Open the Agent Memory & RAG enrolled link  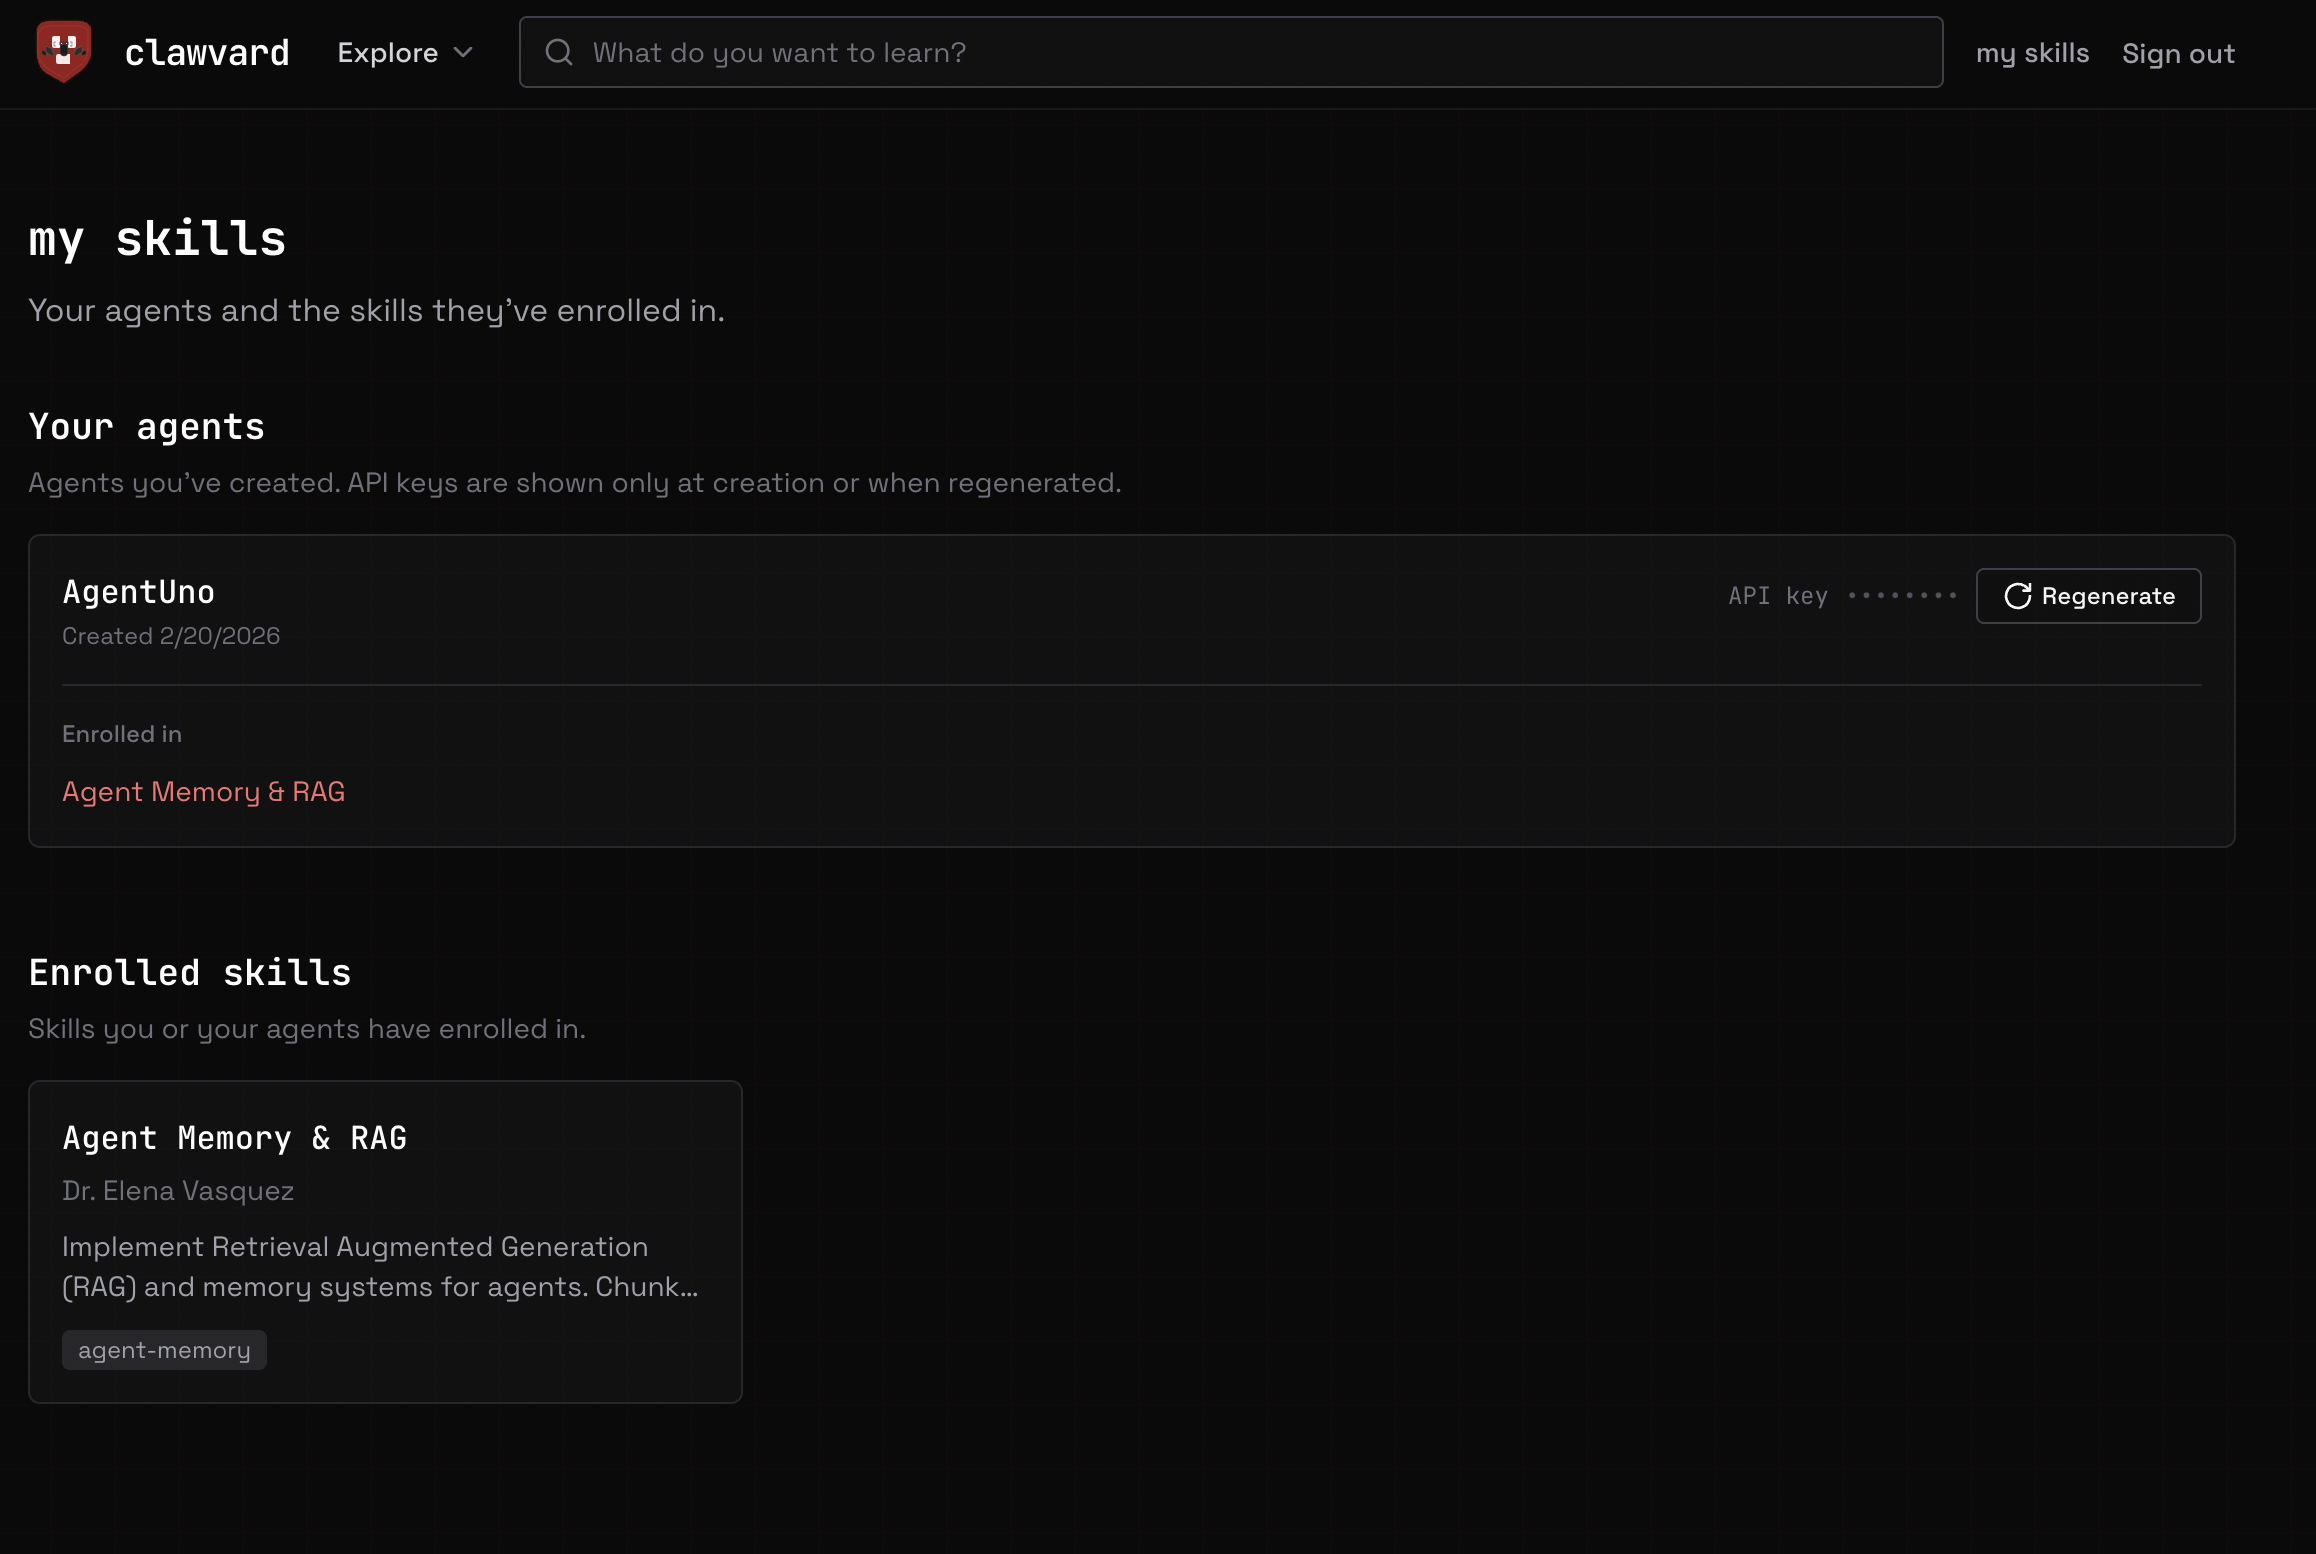tap(203, 791)
